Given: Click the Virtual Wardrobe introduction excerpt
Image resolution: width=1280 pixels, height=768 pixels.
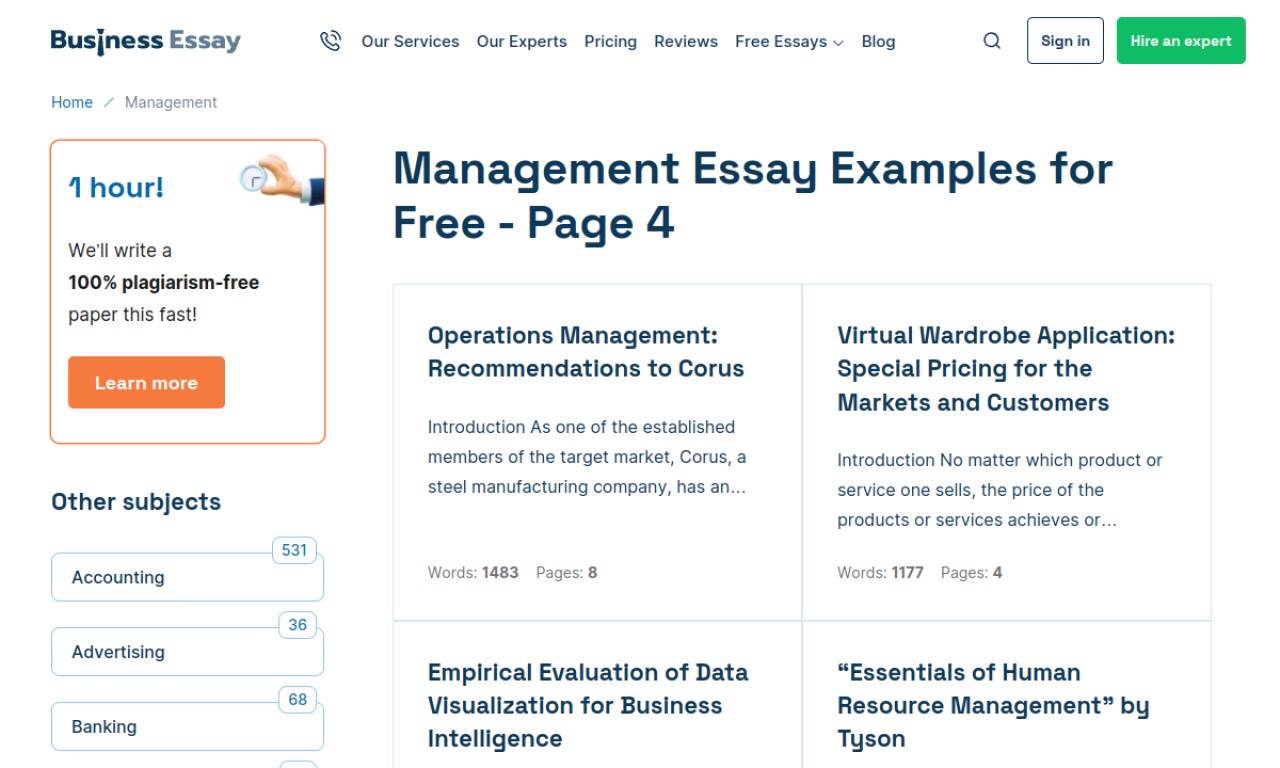Looking at the screenshot, I should (x=1000, y=490).
